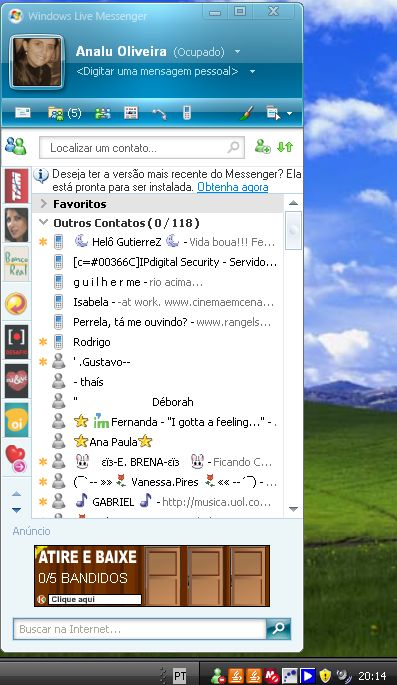Click the yellow security shield tray icon
This screenshot has width=397, height=685.
(x=325, y=676)
